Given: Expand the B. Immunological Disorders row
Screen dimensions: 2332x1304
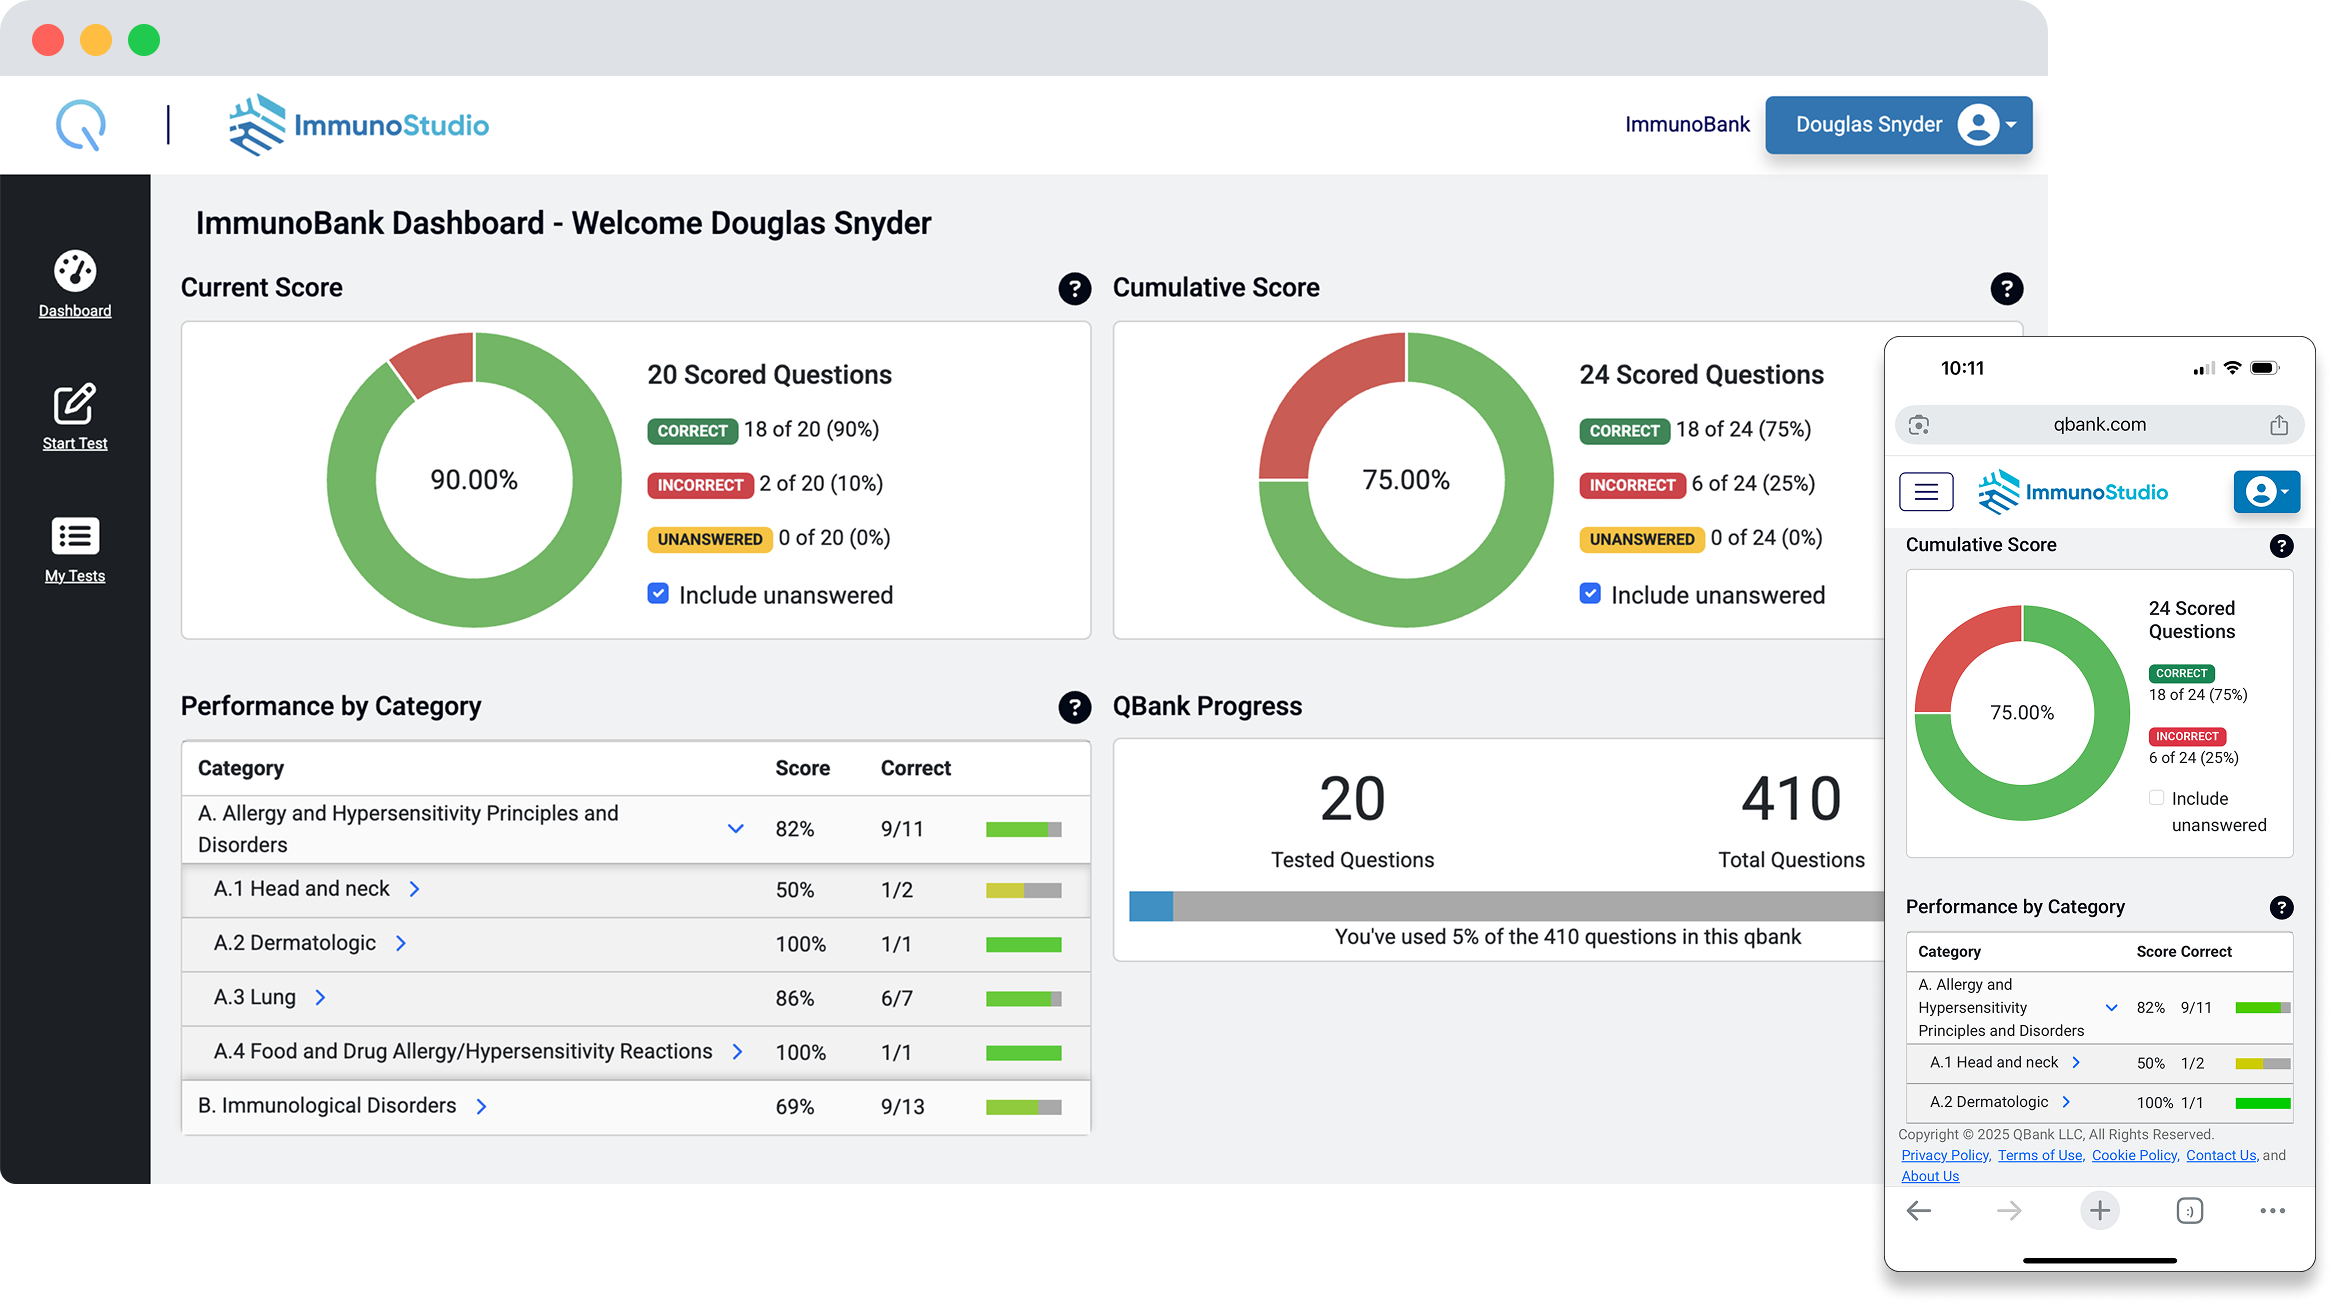Looking at the screenshot, I should click(x=481, y=1106).
